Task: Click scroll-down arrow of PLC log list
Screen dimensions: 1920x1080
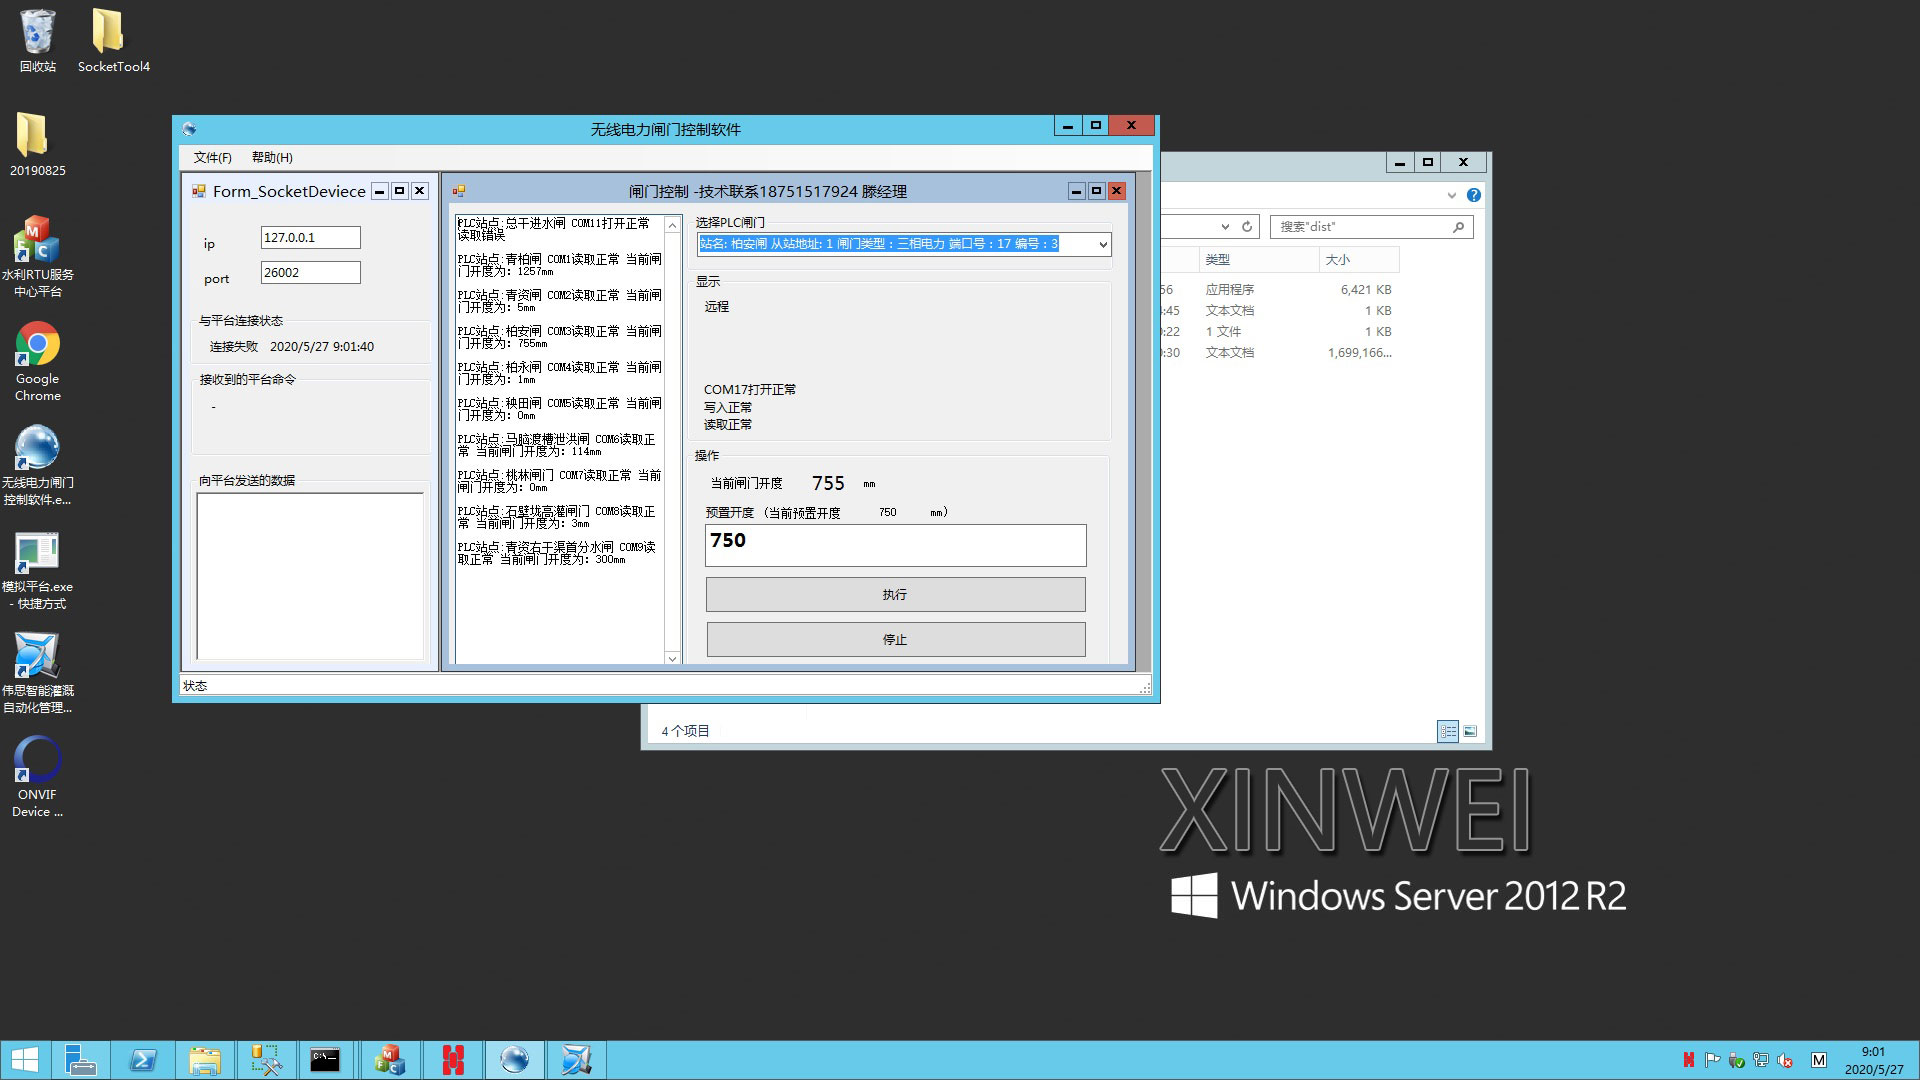Action: pyautogui.click(x=672, y=657)
